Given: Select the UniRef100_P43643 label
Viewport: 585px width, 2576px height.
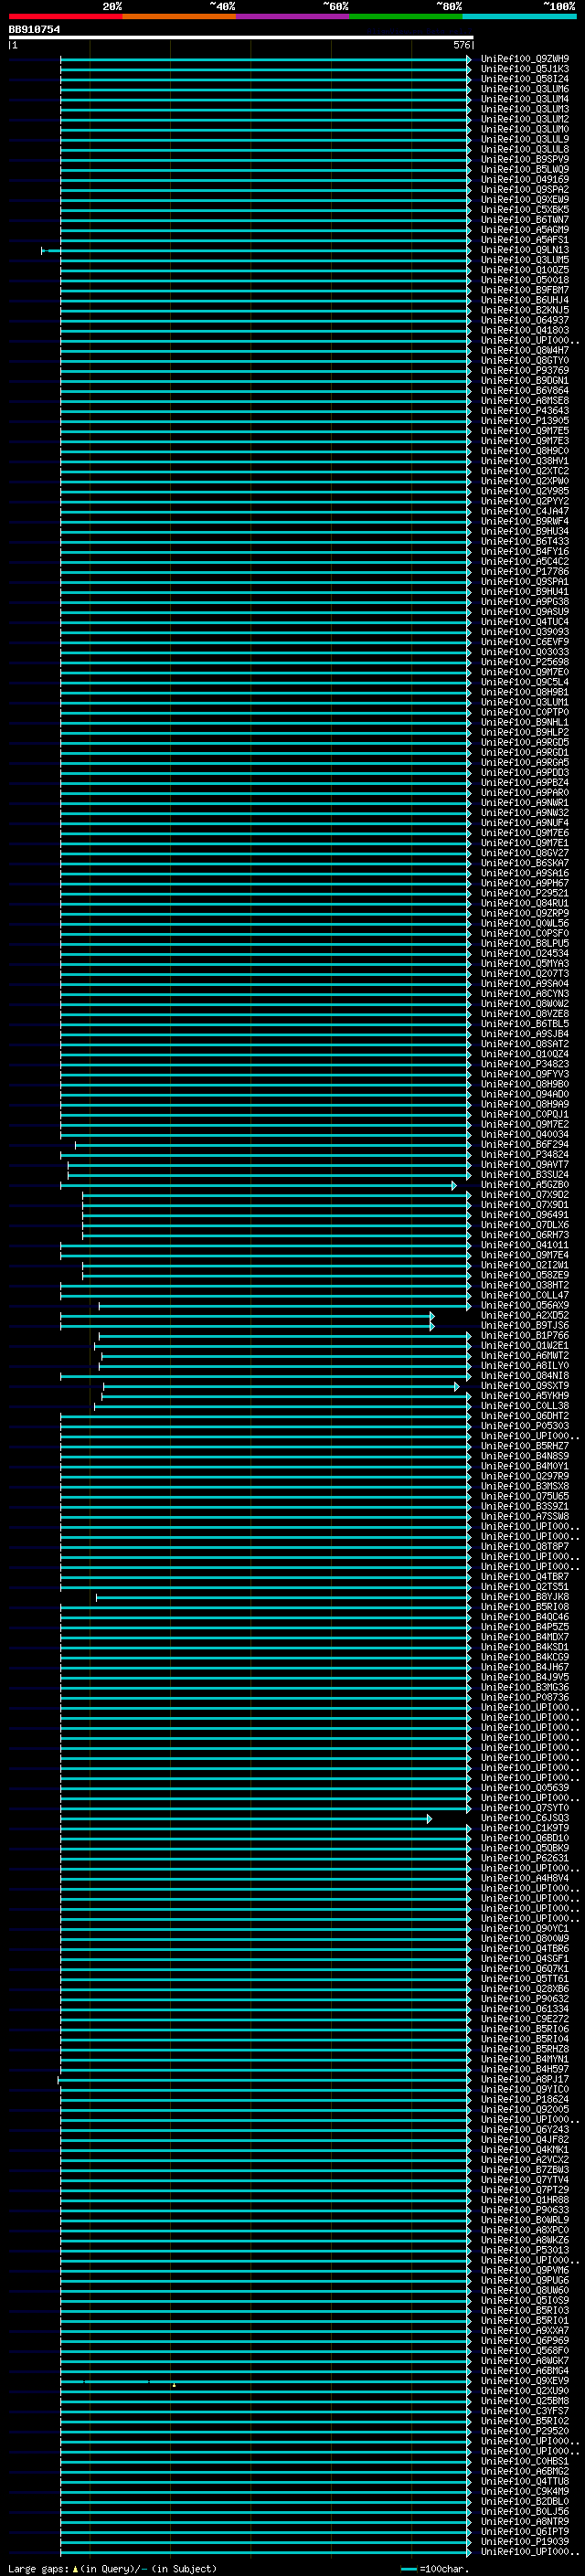Looking at the screenshot, I should (x=524, y=411).
